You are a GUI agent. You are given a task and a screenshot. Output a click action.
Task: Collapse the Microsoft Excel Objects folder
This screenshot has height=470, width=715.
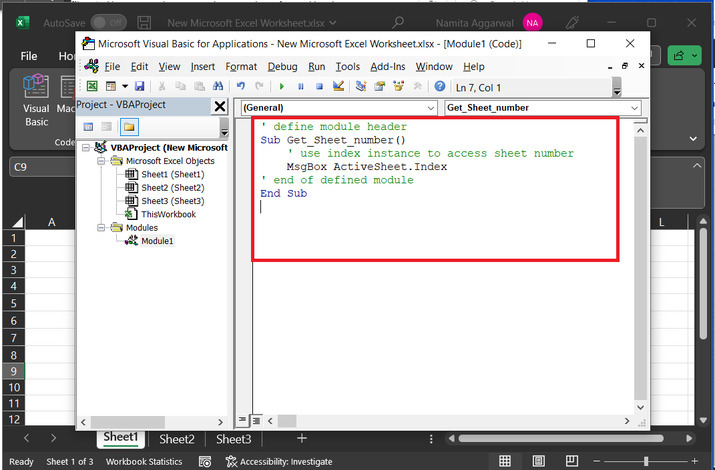click(x=102, y=161)
